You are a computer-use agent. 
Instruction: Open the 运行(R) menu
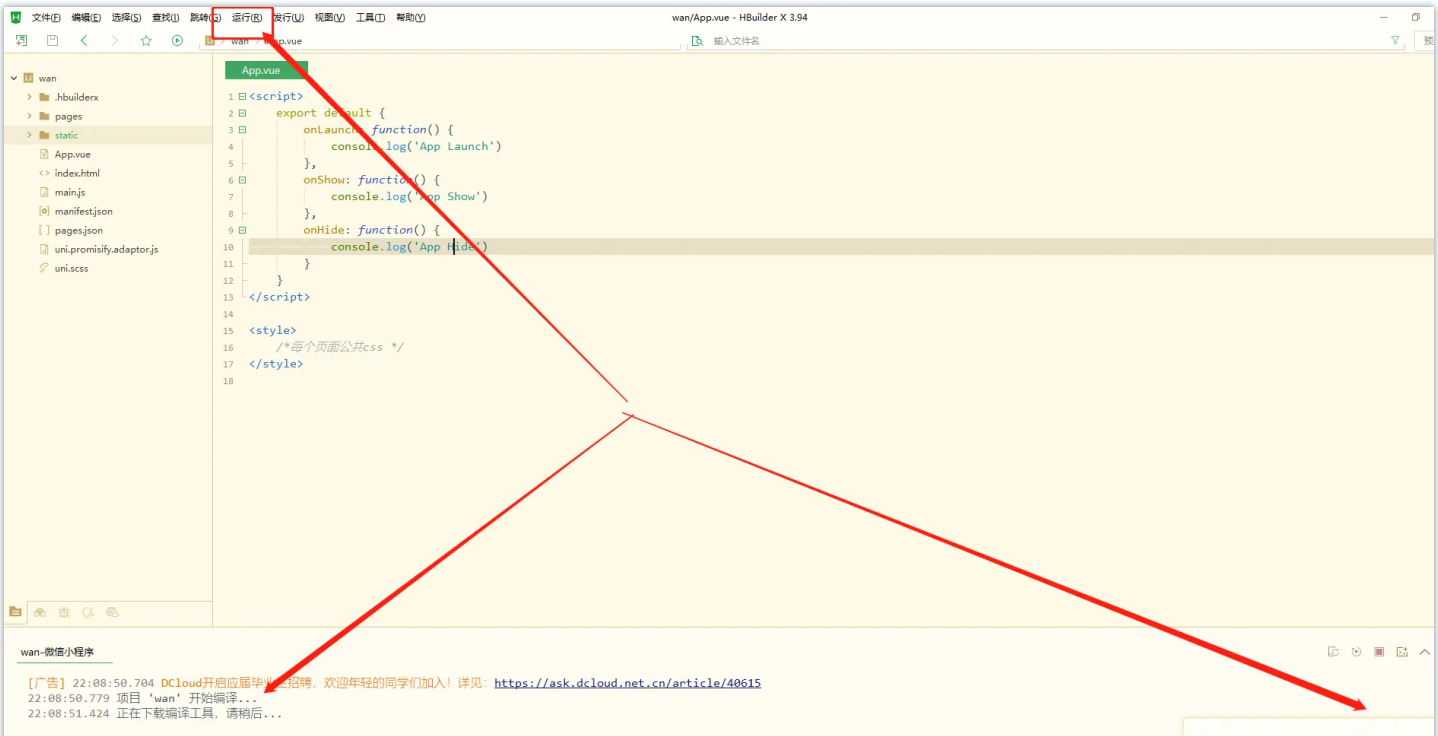(x=247, y=18)
